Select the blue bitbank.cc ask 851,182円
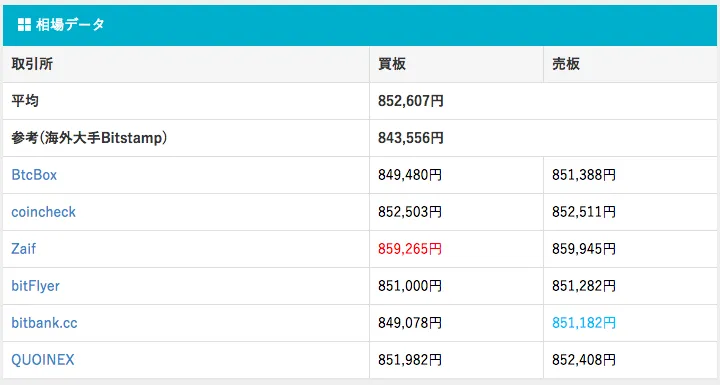The width and height of the screenshot is (720, 385). point(584,323)
